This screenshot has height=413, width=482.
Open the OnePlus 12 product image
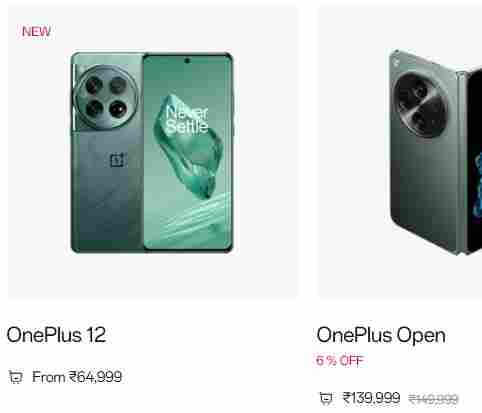pos(152,152)
